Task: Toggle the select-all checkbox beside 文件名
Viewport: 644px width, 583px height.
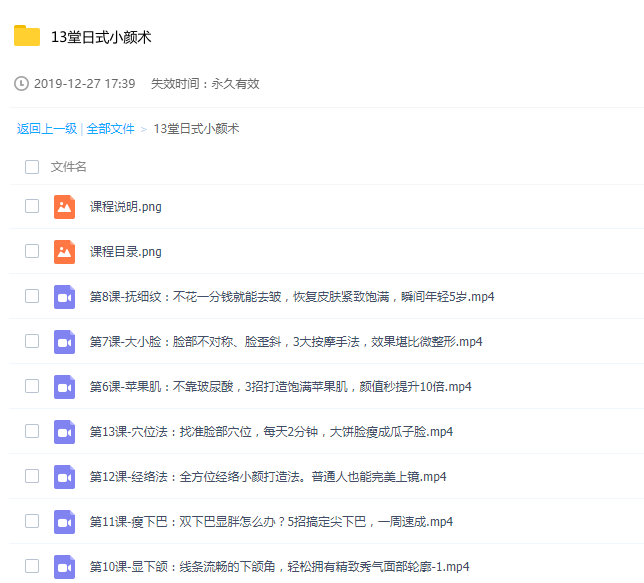Action: [x=32, y=167]
